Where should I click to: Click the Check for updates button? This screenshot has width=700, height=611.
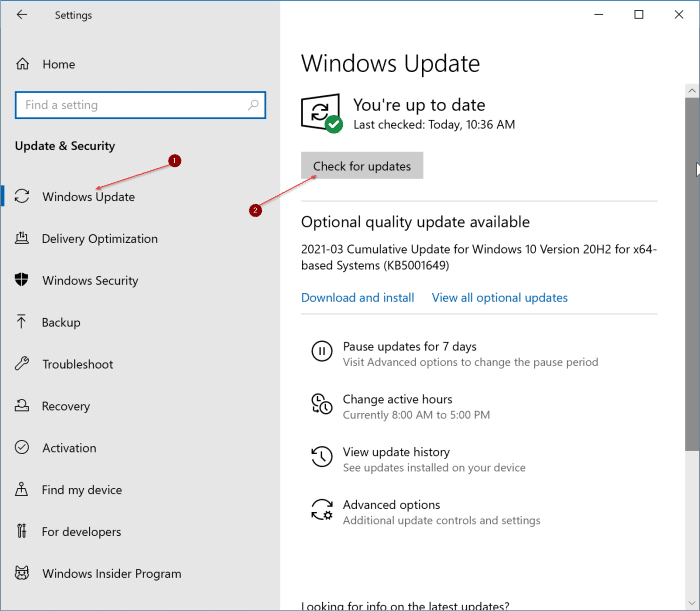[362, 166]
